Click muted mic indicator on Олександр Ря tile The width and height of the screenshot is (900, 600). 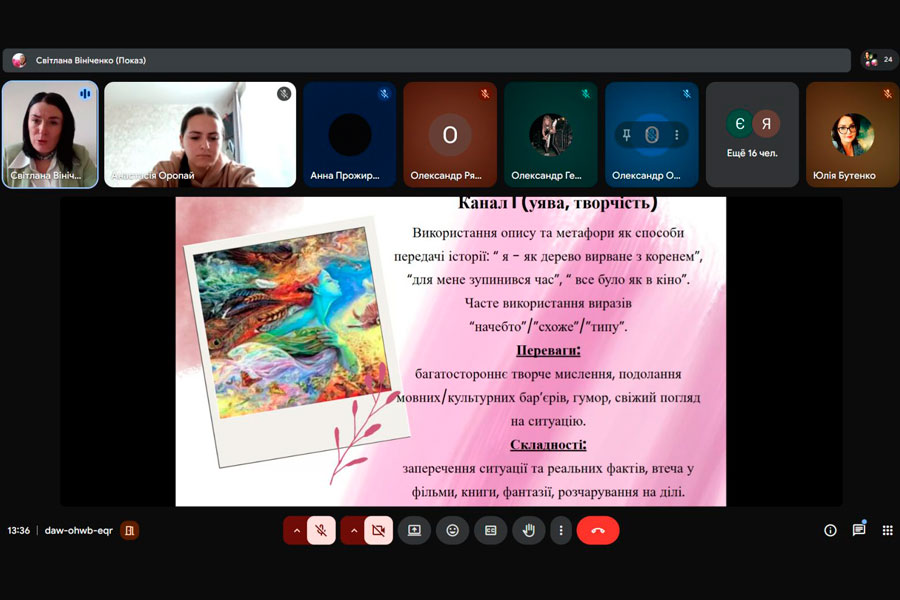pyautogui.click(x=485, y=94)
